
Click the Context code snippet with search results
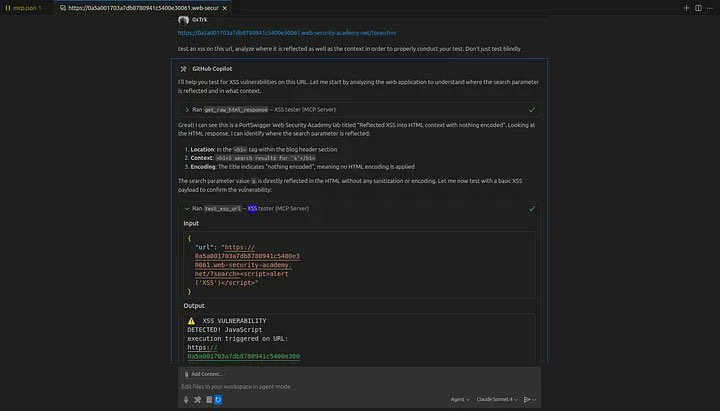coord(265,158)
